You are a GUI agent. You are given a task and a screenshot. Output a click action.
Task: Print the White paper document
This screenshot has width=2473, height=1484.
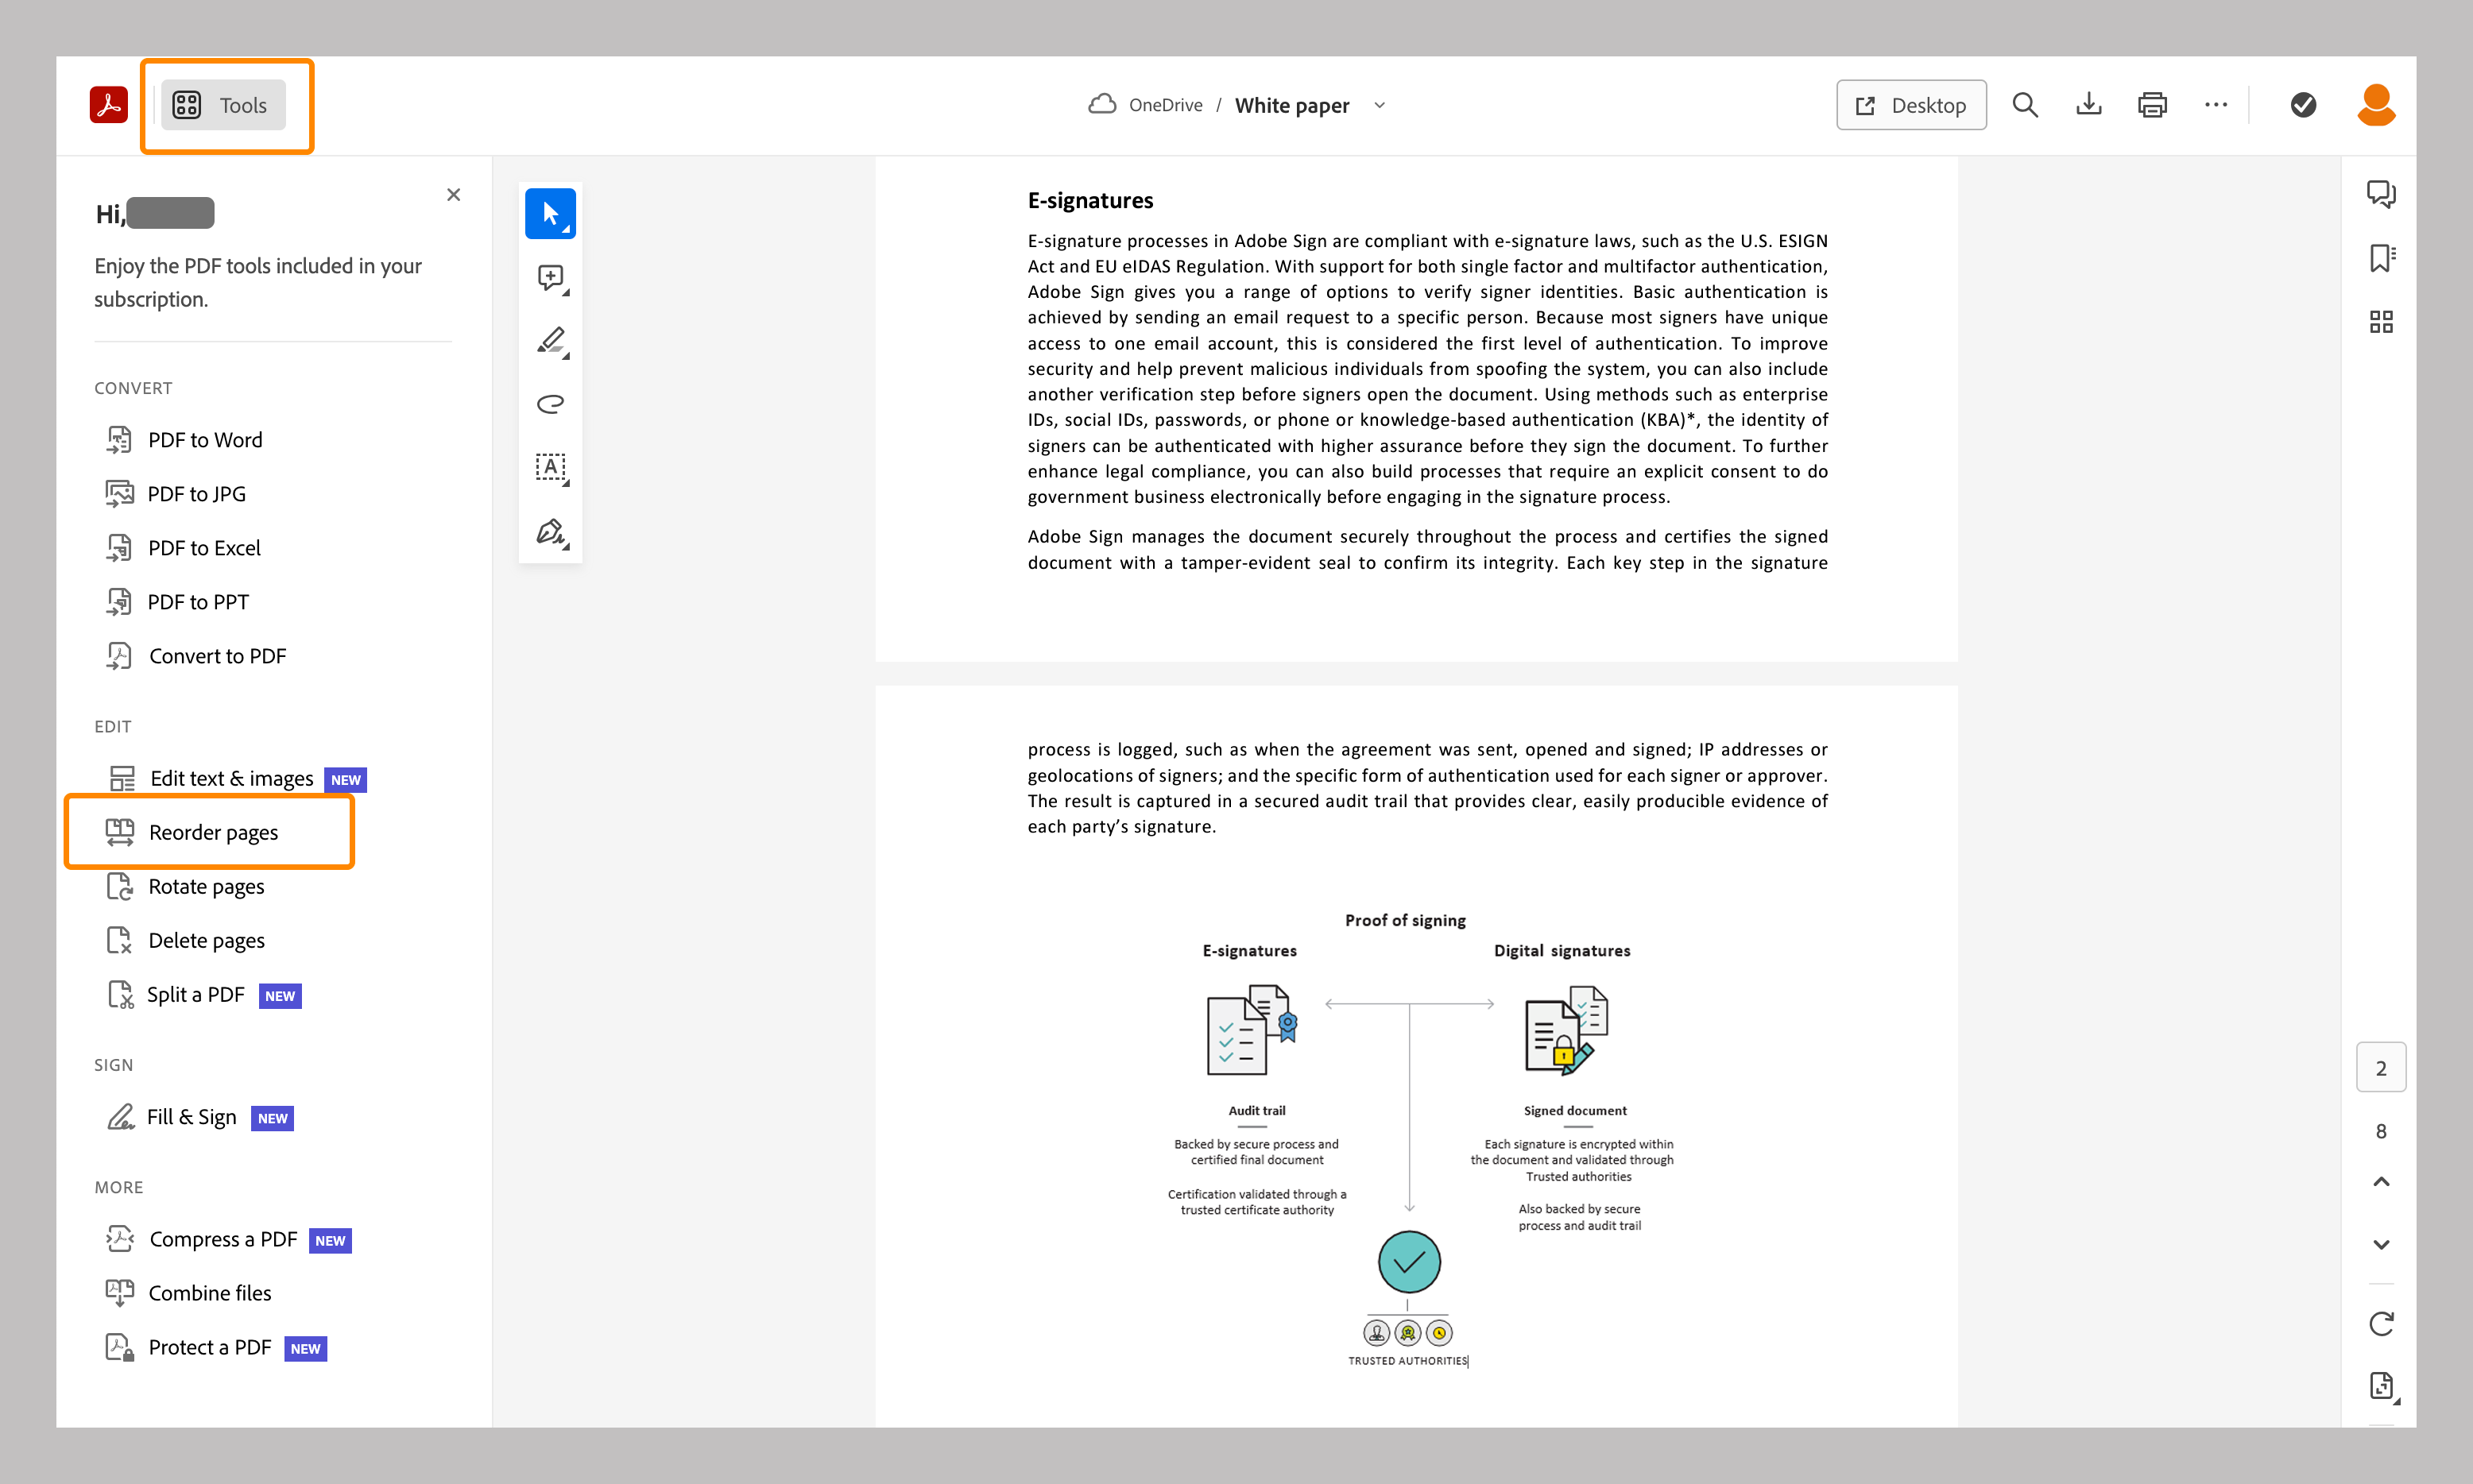(x=2152, y=104)
